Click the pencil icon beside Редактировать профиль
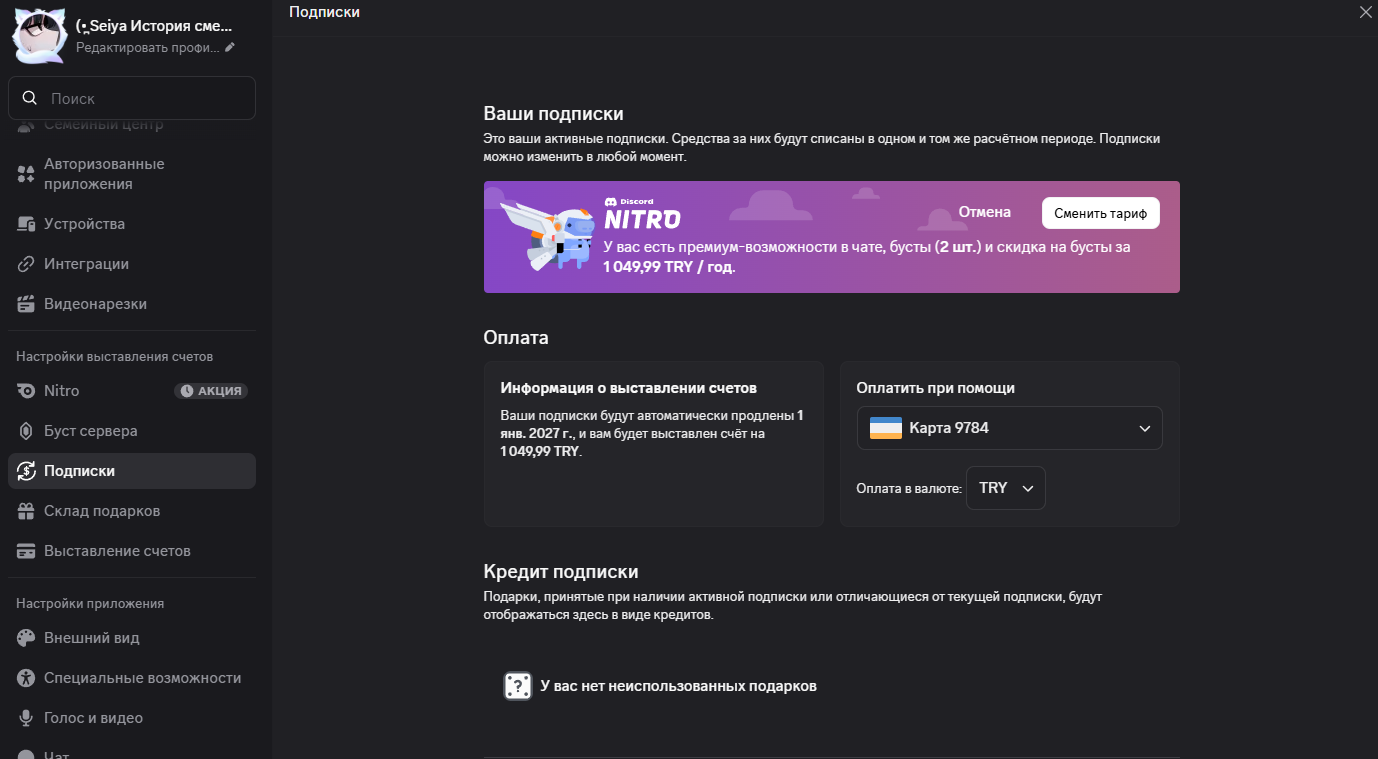The width and height of the screenshot is (1378, 759). coord(230,47)
